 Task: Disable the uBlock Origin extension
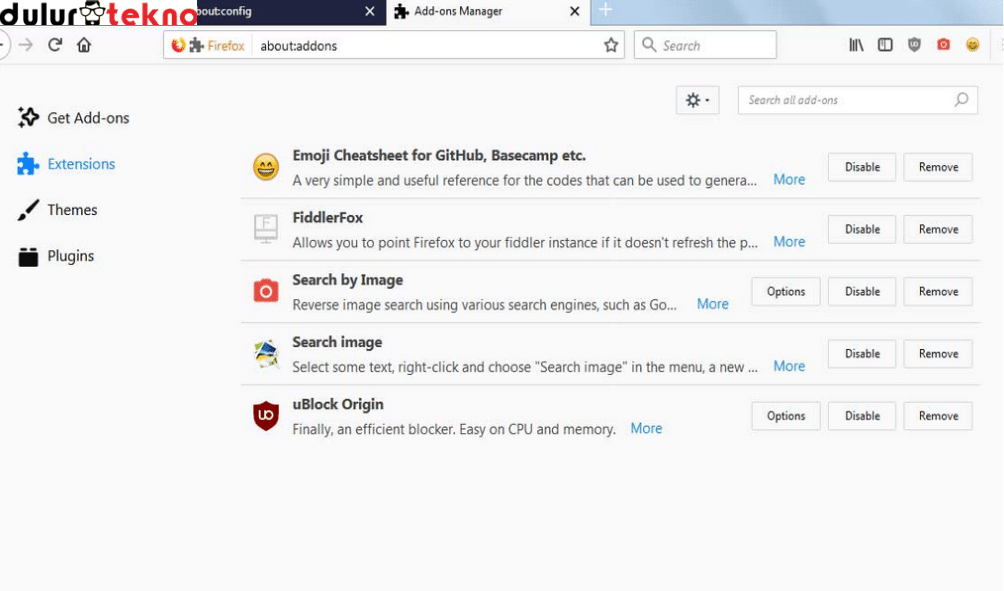pos(862,416)
